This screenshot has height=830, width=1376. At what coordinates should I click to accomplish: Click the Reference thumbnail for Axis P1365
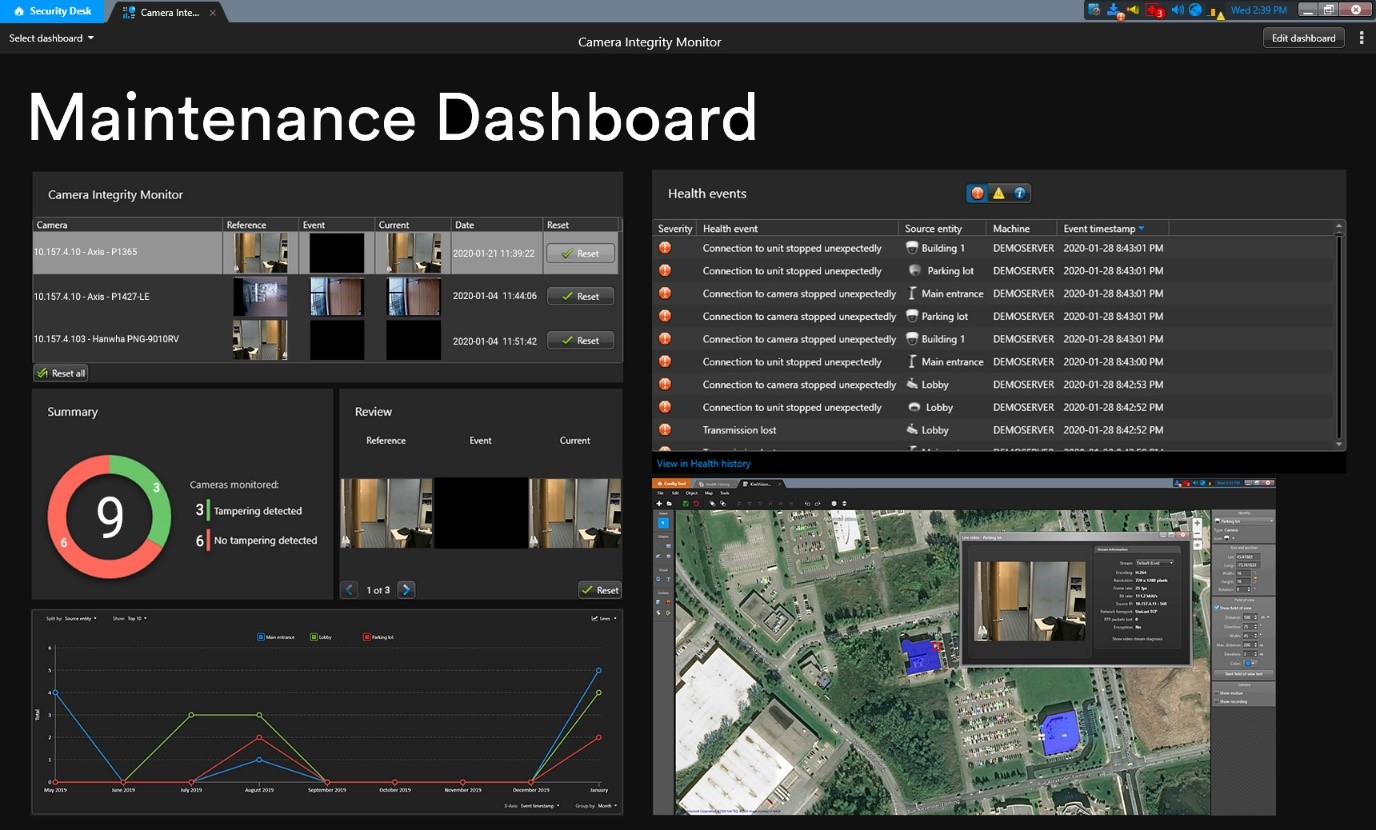tap(260, 253)
